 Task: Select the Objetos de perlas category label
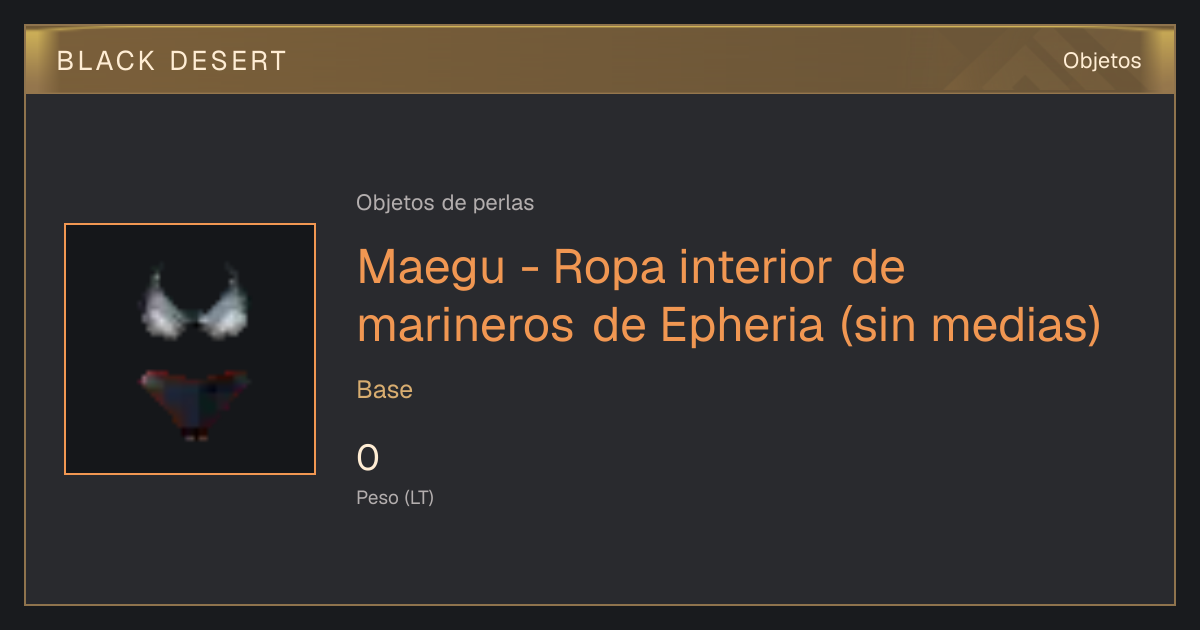[x=445, y=203]
